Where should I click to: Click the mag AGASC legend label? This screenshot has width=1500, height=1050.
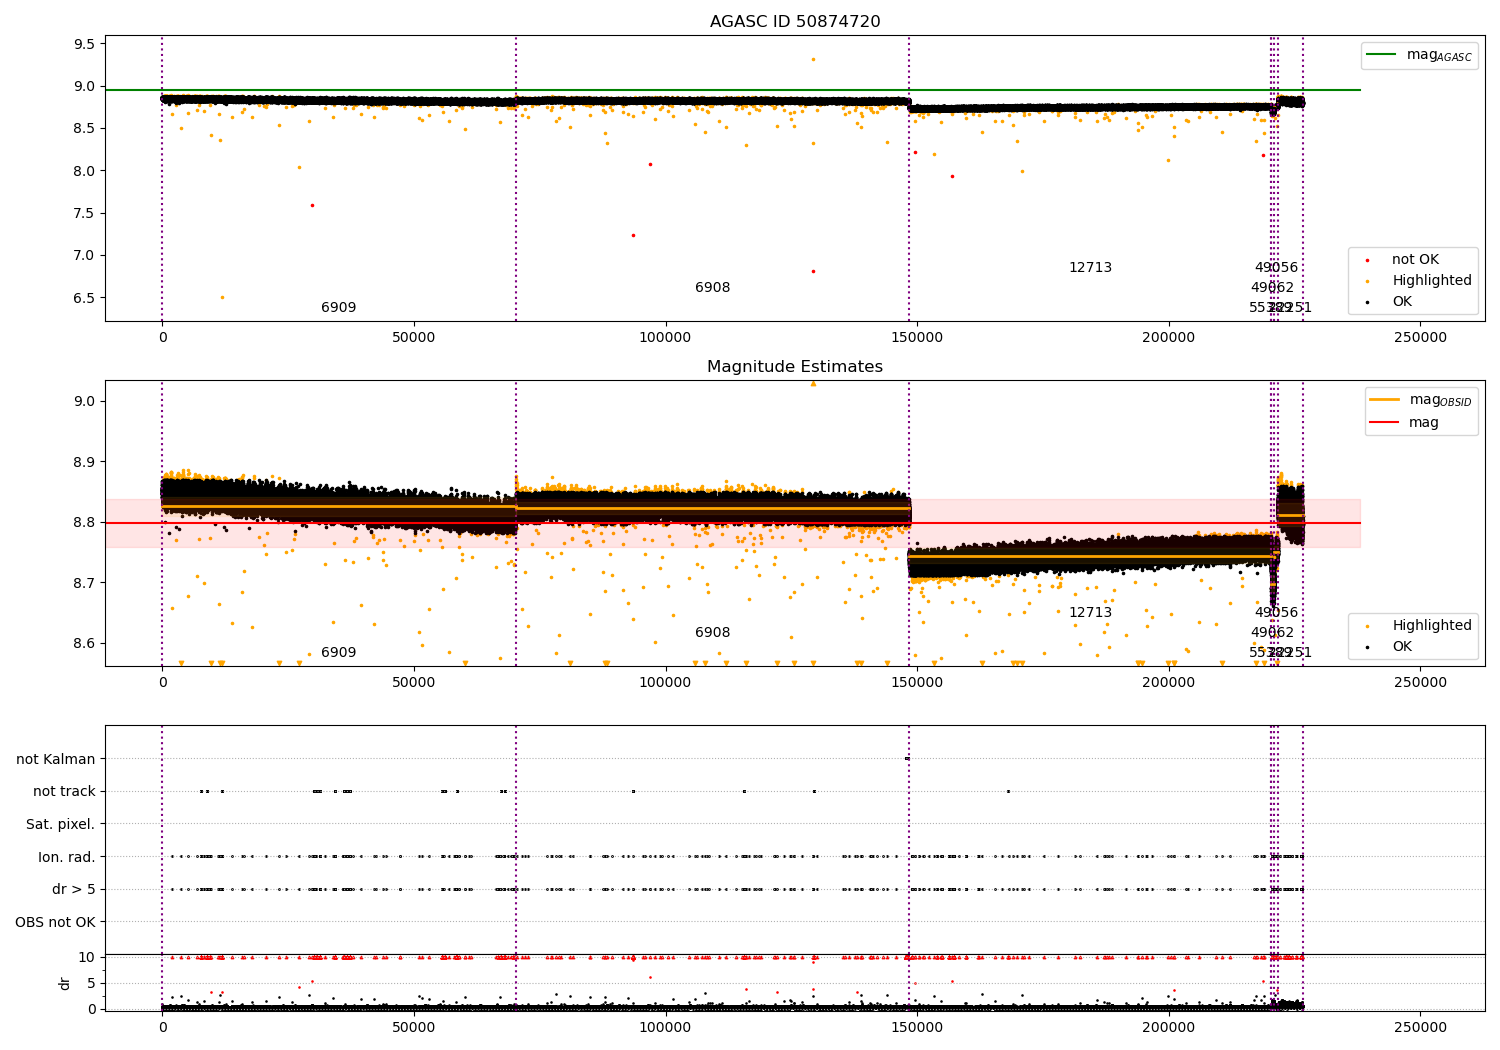[x=1439, y=56]
